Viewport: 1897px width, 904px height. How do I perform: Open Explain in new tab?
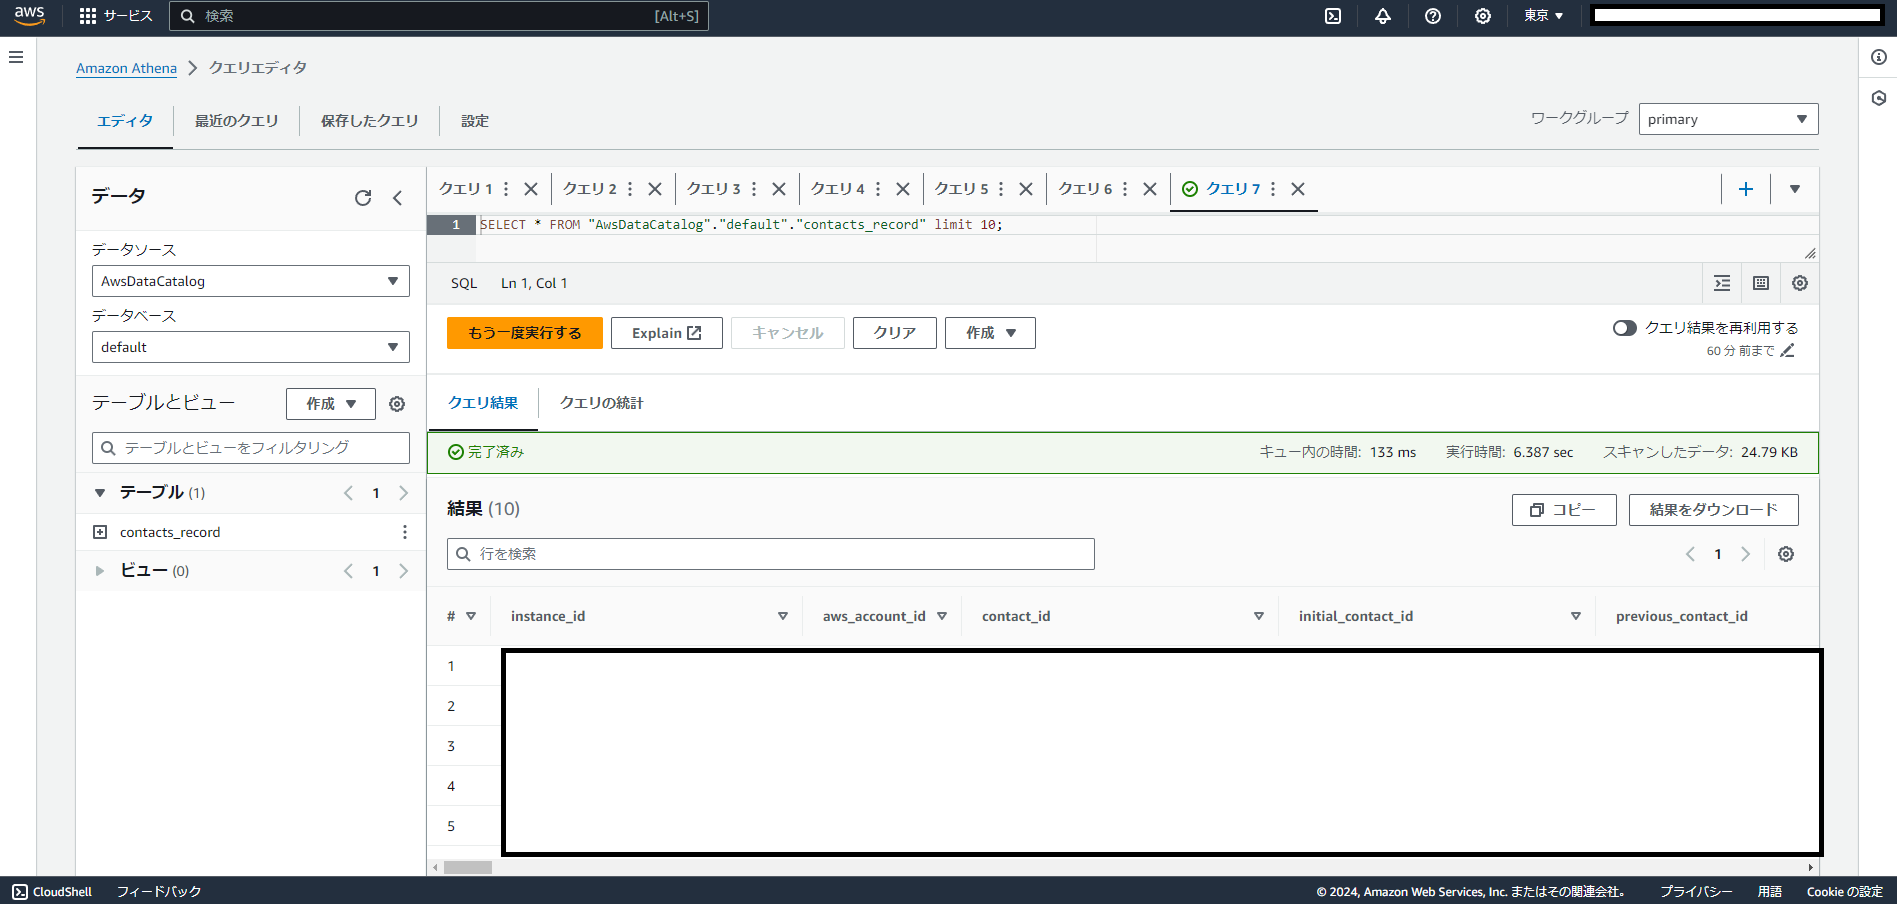click(667, 333)
